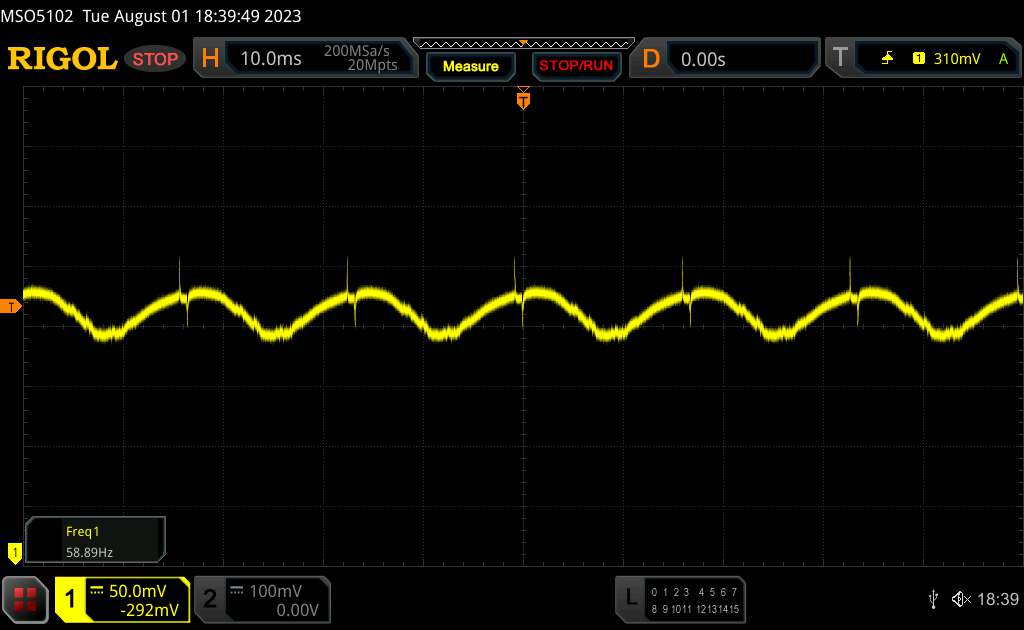Click the channel 2 coupling icon
This screenshot has width=1024, height=630.
[236, 591]
